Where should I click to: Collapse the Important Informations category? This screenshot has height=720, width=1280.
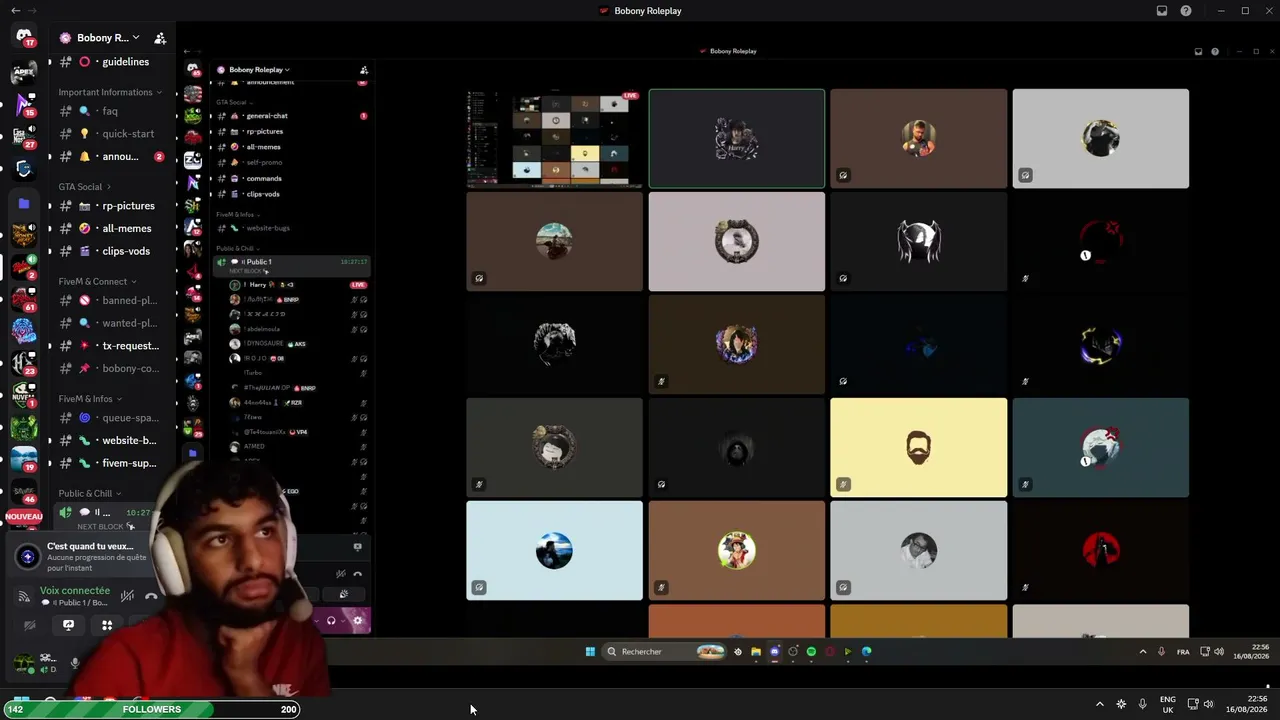[x=110, y=92]
